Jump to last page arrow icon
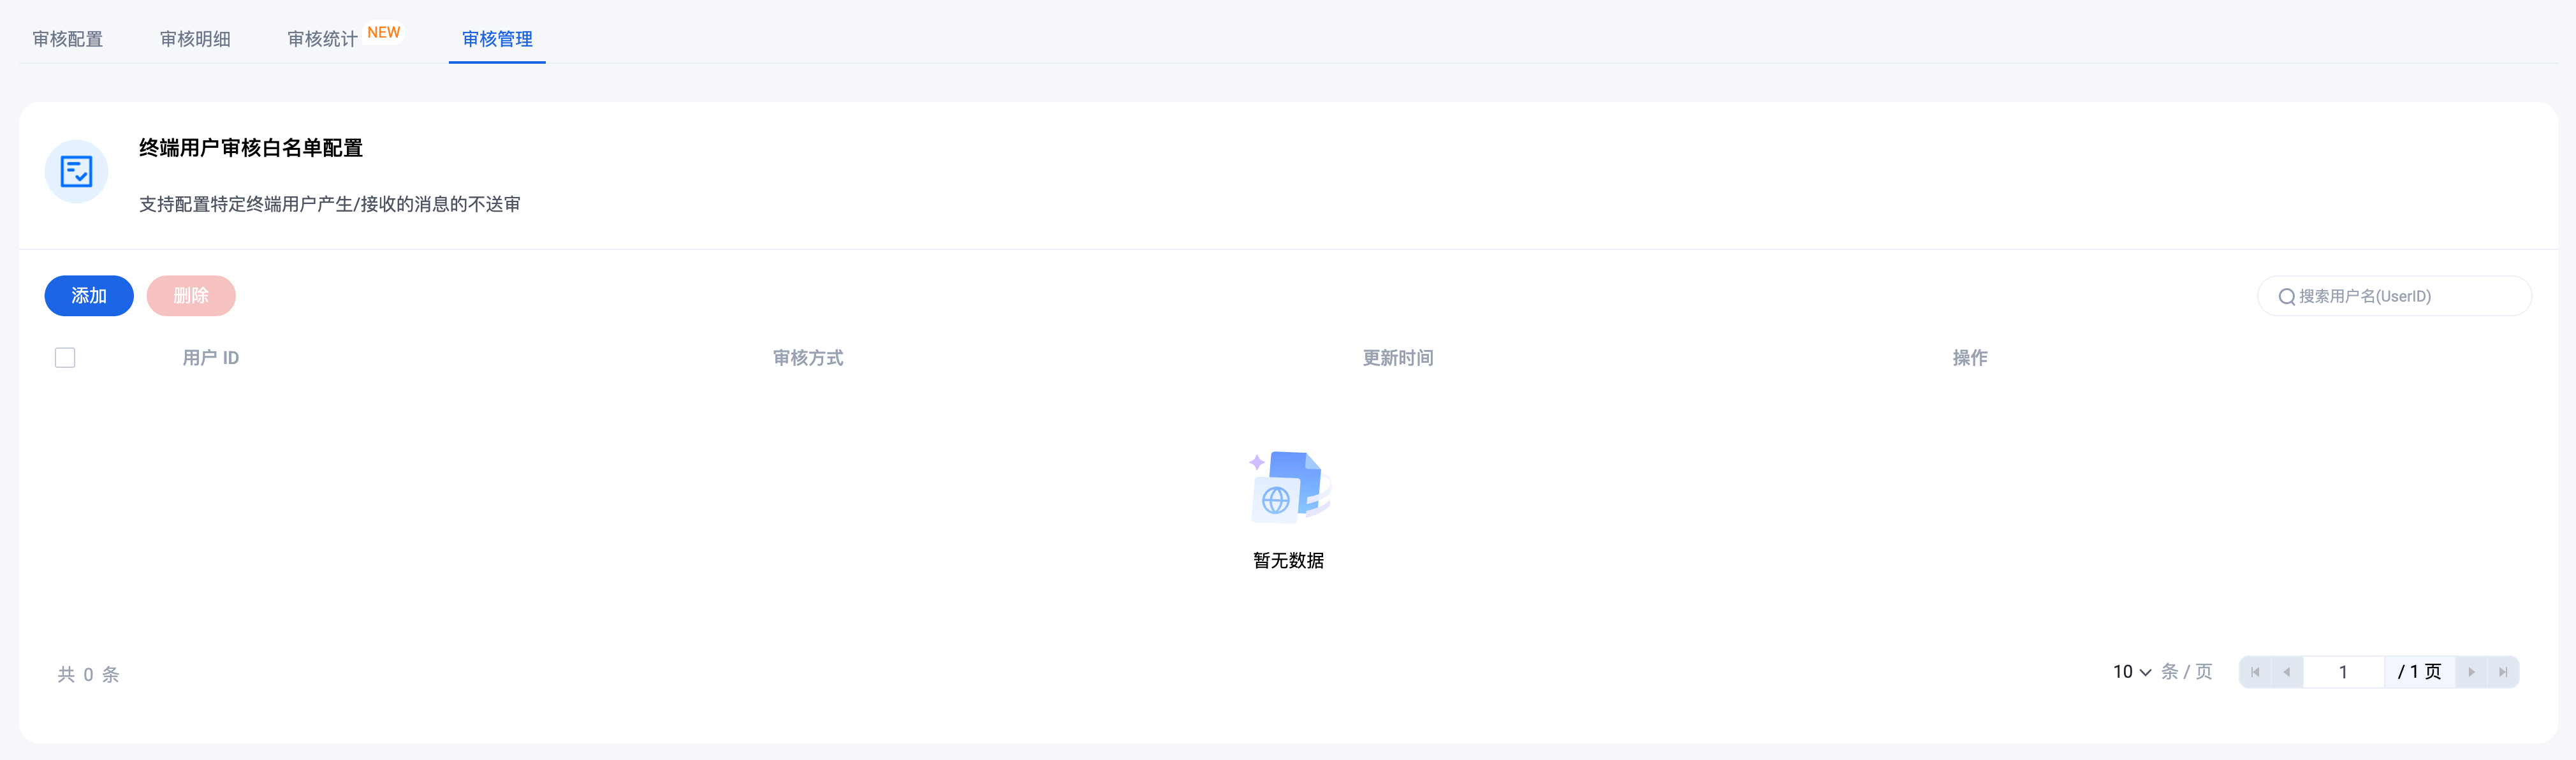Screen dimensions: 2576x760 click(x=2503, y=672)
